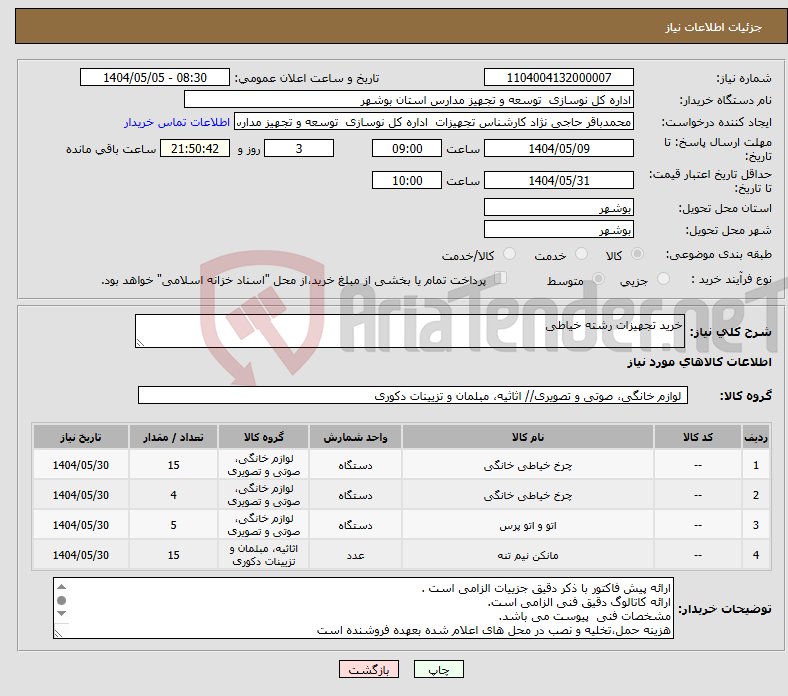
Task: Click the تاریخ نیاز column header
Action: (x=81, y=437)
